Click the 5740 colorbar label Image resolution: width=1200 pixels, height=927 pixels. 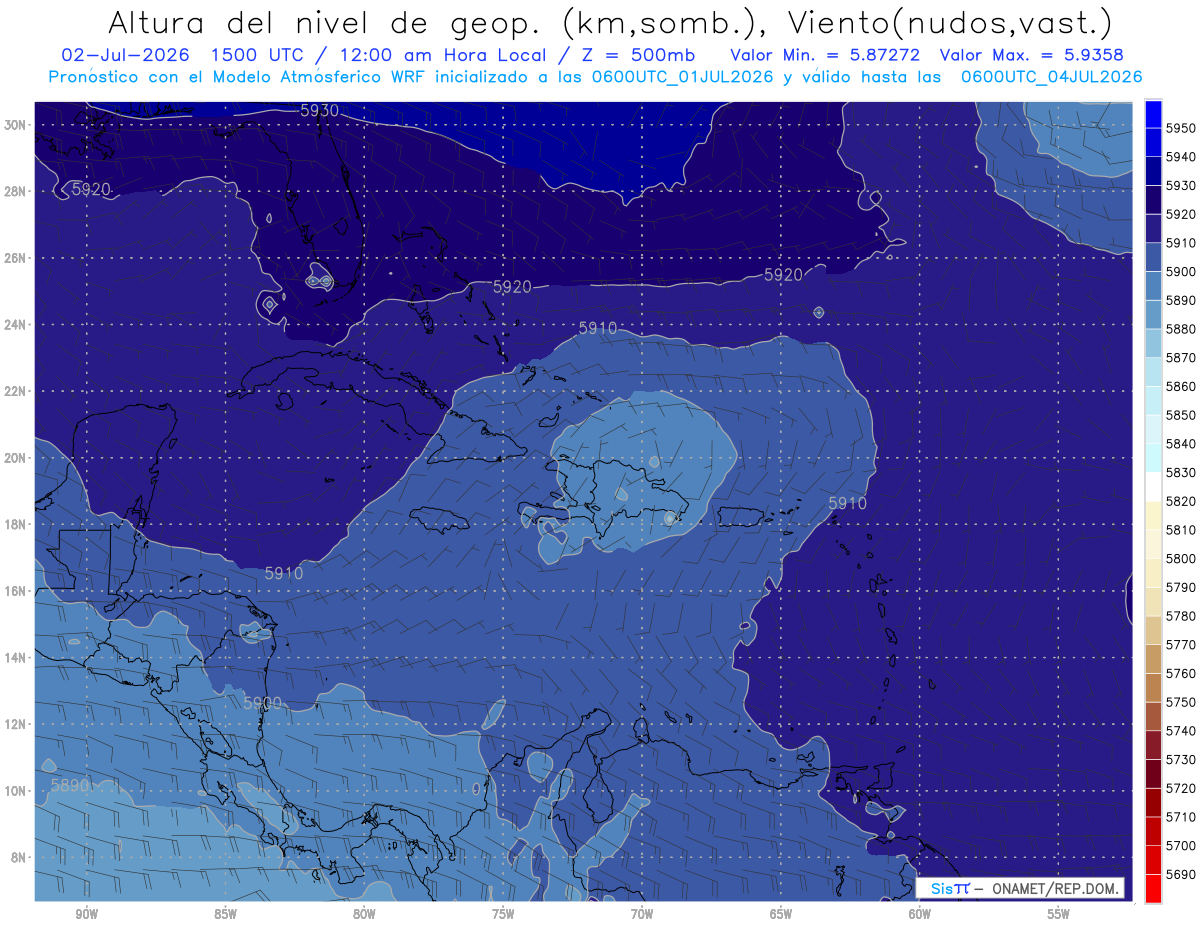1181,731
